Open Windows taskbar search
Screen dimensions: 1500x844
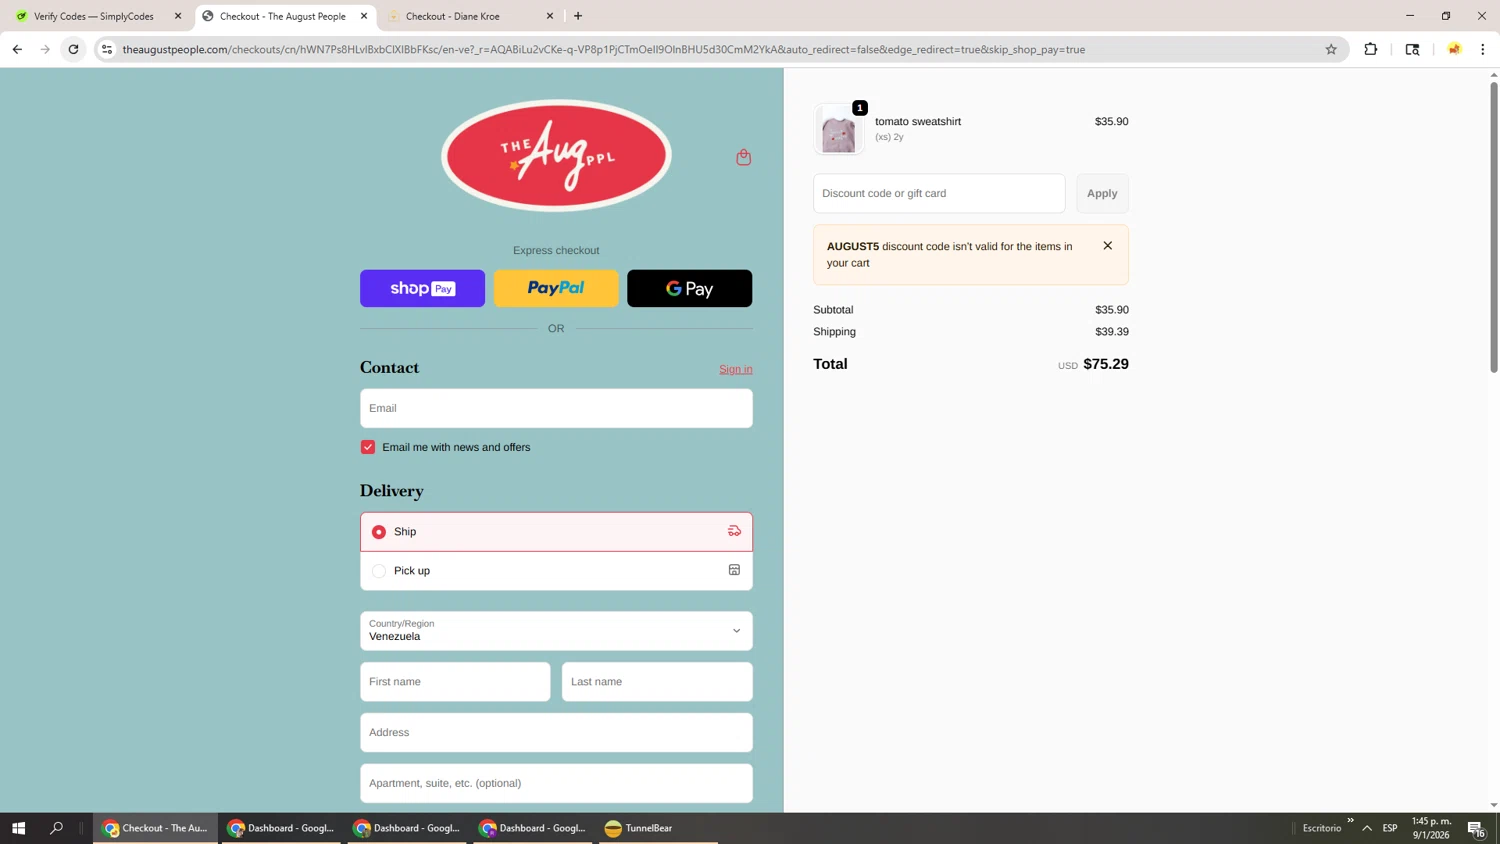pyautogui.click(x=56, y=828)
